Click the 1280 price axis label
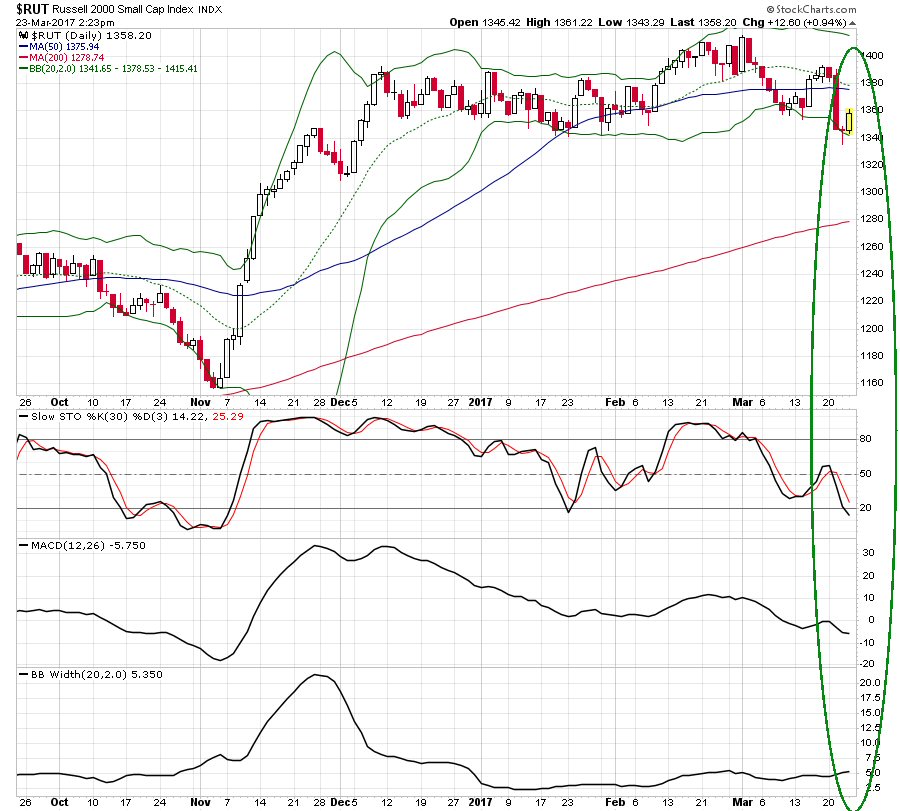The image size is (900, 811). [x=873, y=219]
